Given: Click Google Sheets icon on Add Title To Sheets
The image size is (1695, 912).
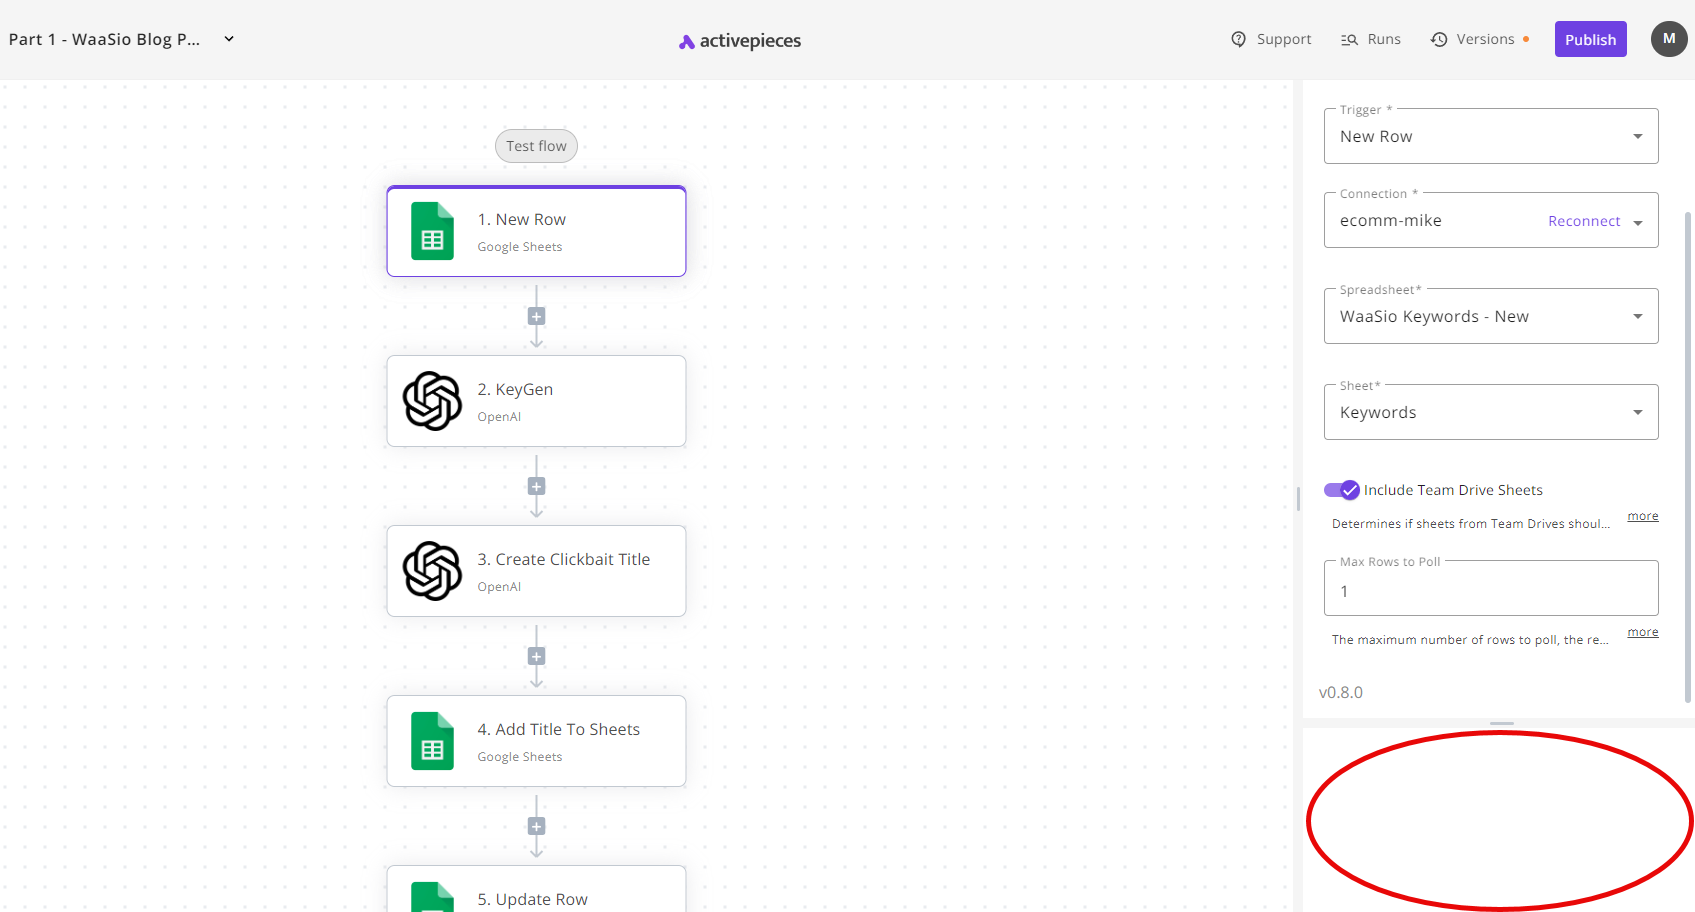Looking at the screenshot, I should (x=432, y=741).
